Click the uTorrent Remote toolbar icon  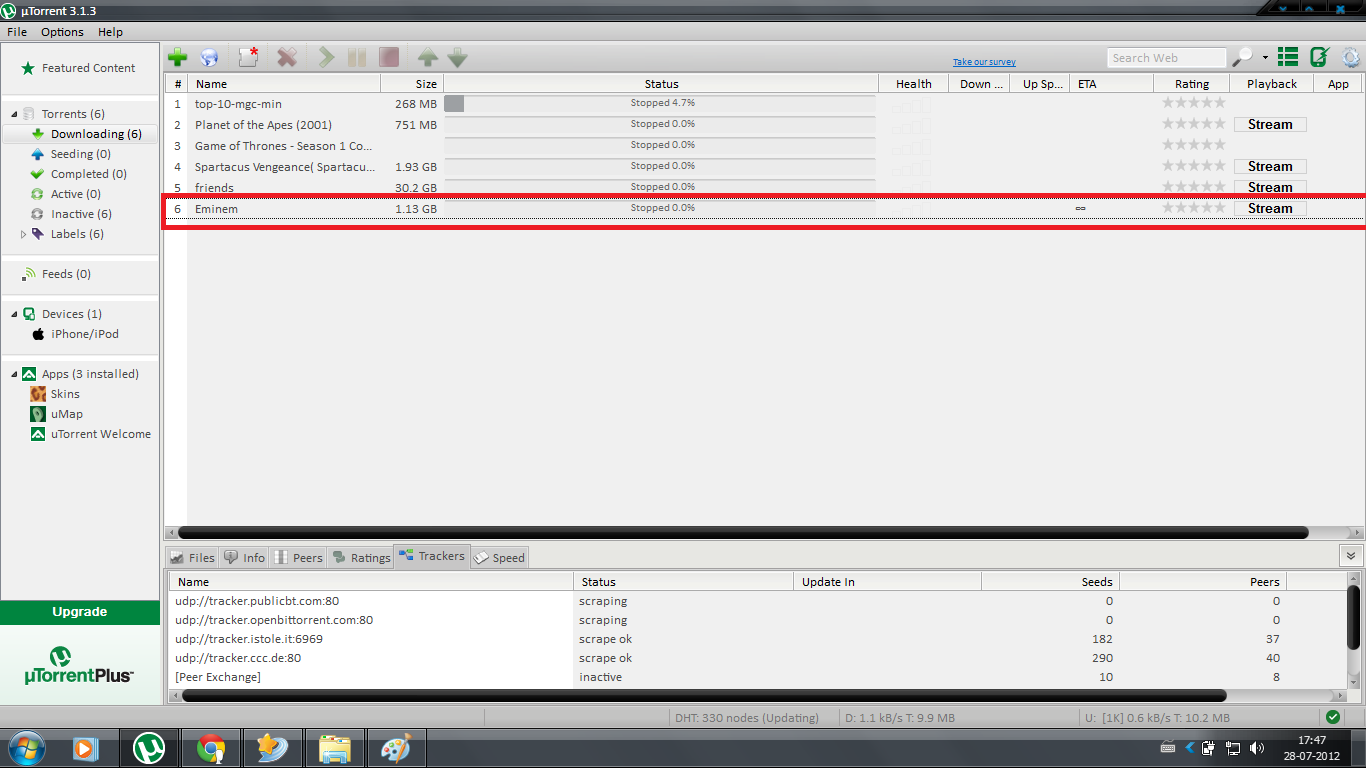(1320, 58)
